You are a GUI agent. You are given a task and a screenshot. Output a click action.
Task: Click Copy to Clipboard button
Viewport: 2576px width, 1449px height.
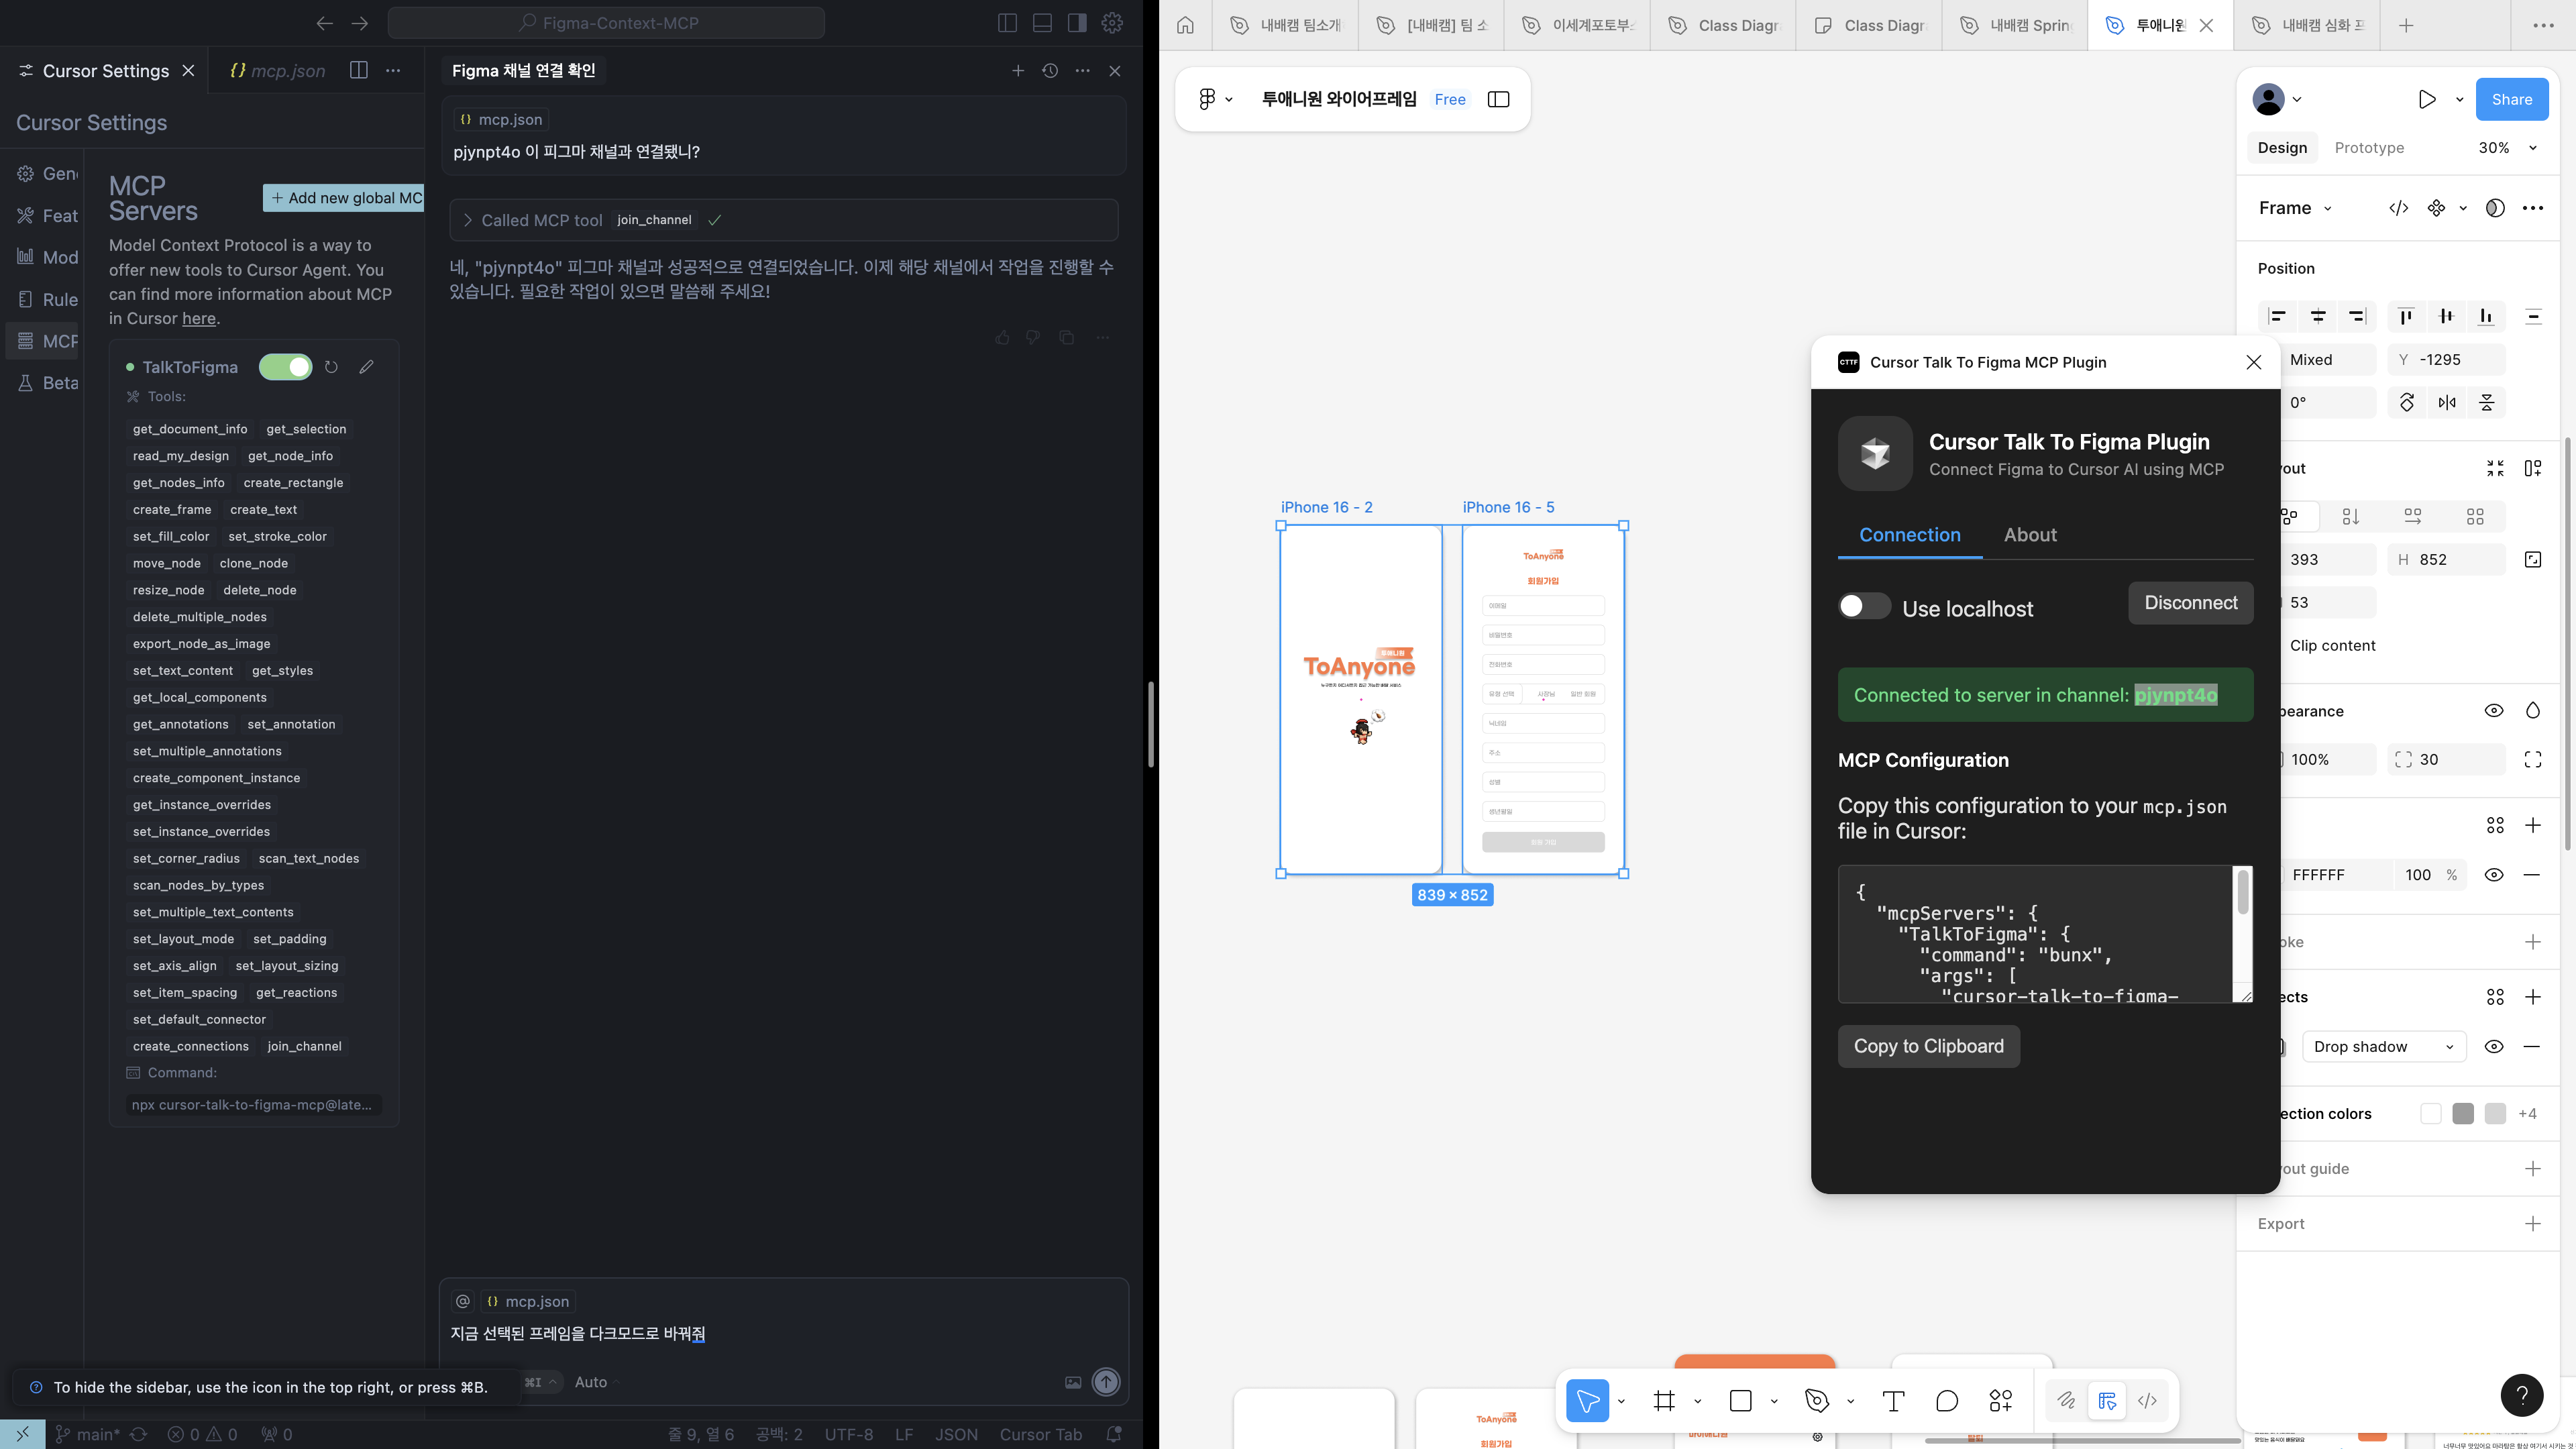coord(1928,1046)
